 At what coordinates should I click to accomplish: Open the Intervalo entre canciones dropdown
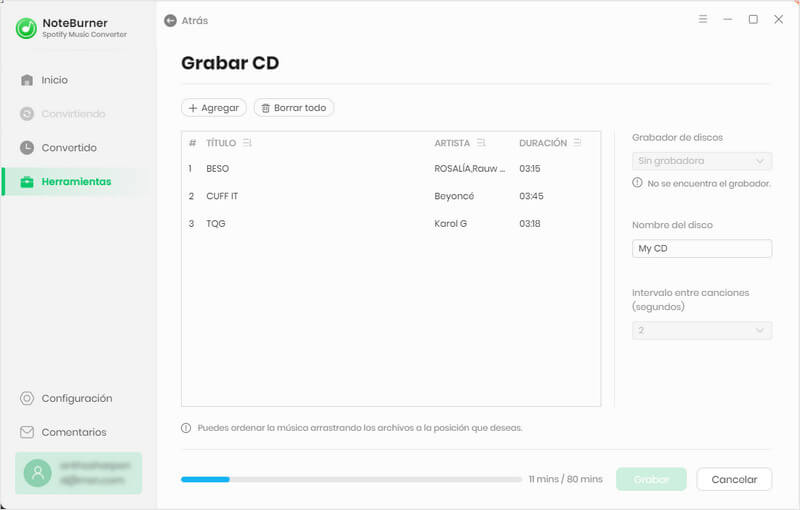coord(702,330)
